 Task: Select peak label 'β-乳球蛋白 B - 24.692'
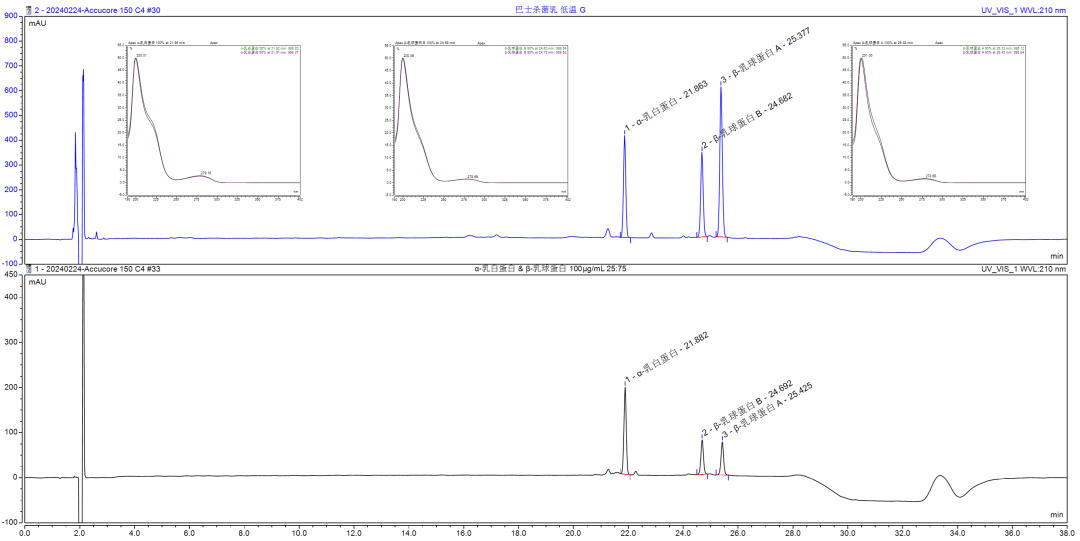click(747, 407)
